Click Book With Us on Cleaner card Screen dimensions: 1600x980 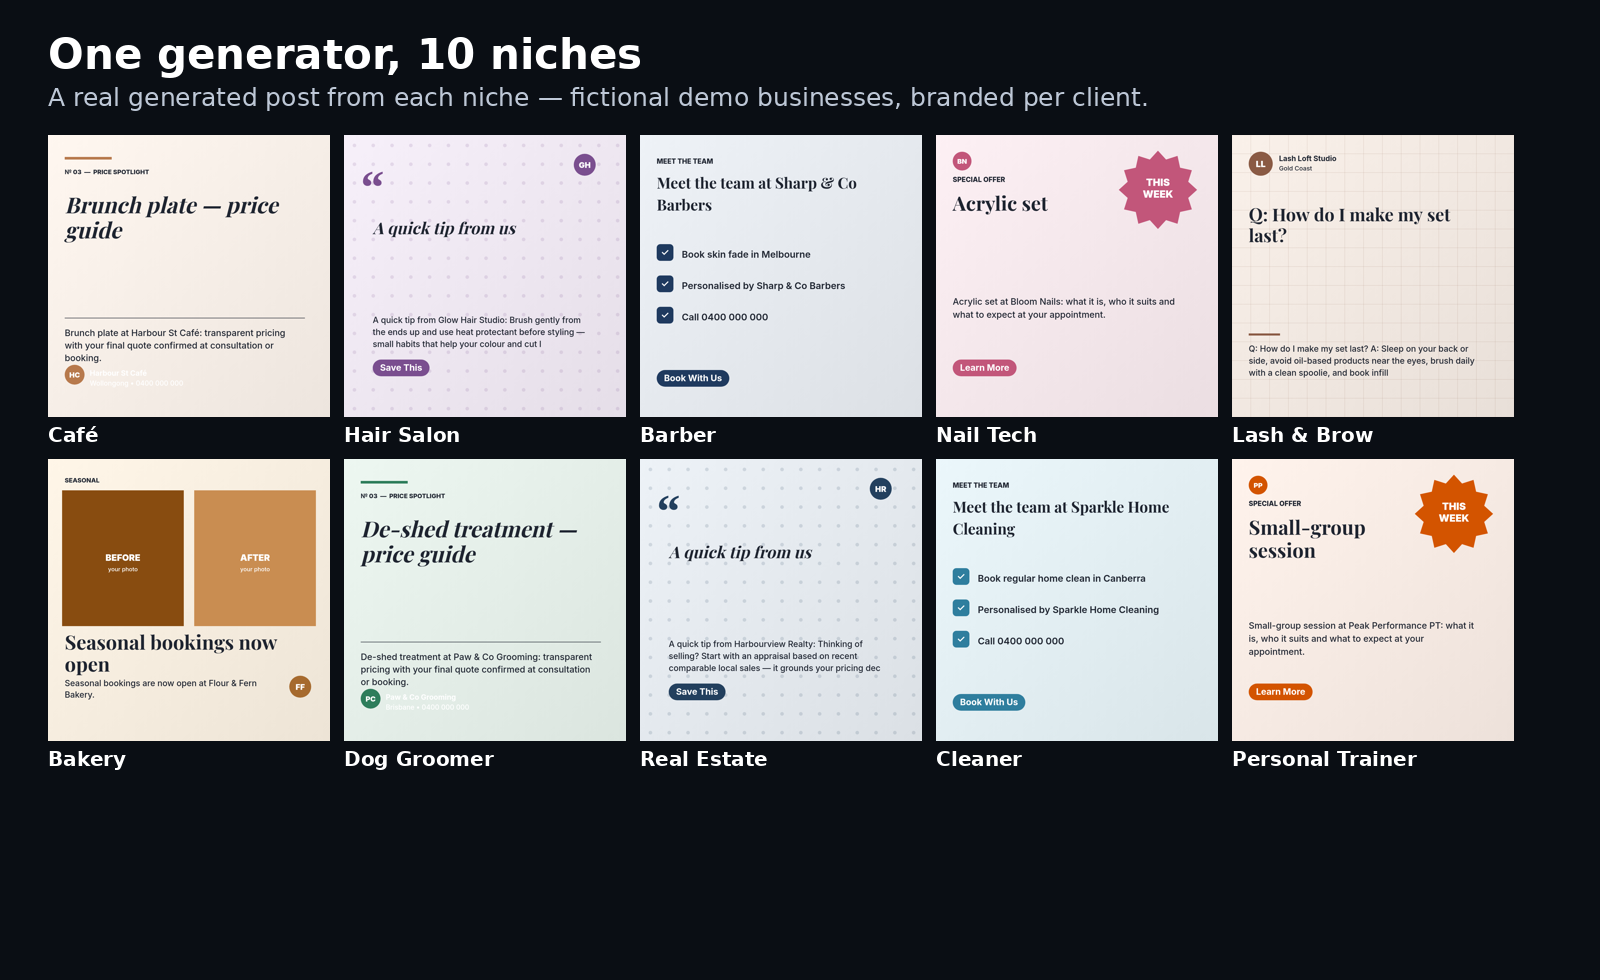989,702
